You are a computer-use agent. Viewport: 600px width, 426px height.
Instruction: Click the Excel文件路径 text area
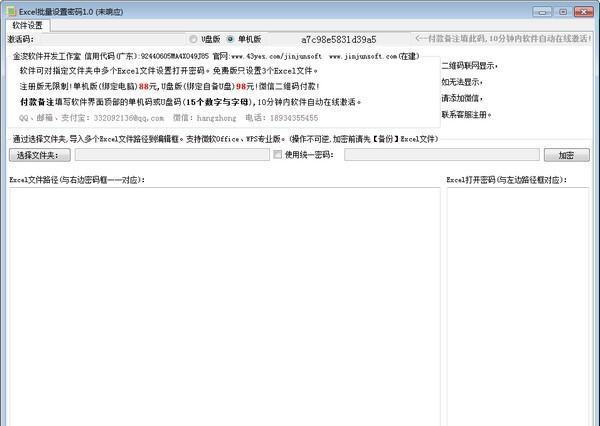tap(225, 307)
